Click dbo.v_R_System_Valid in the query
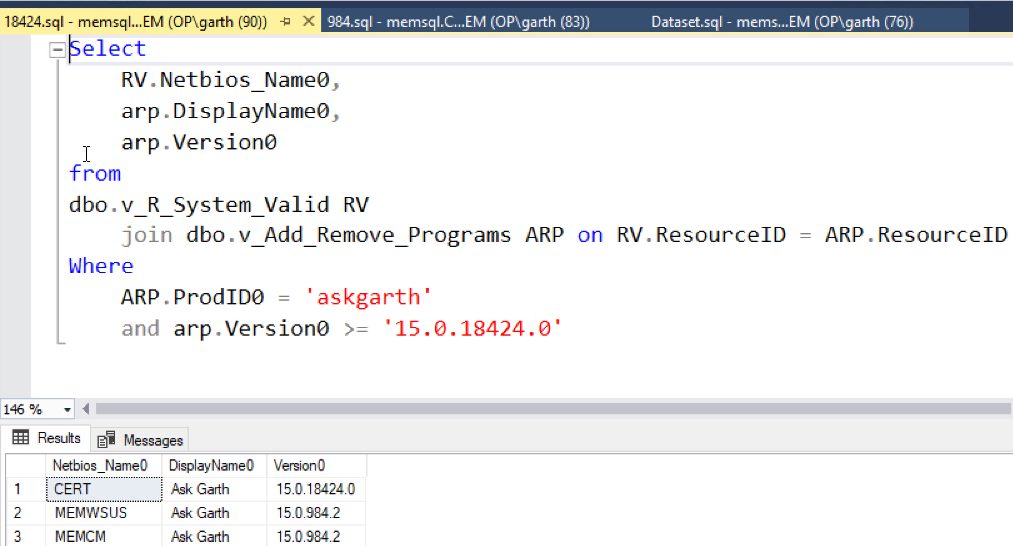The height and width of the screenshot is (546, 1013). click(199, 205)
